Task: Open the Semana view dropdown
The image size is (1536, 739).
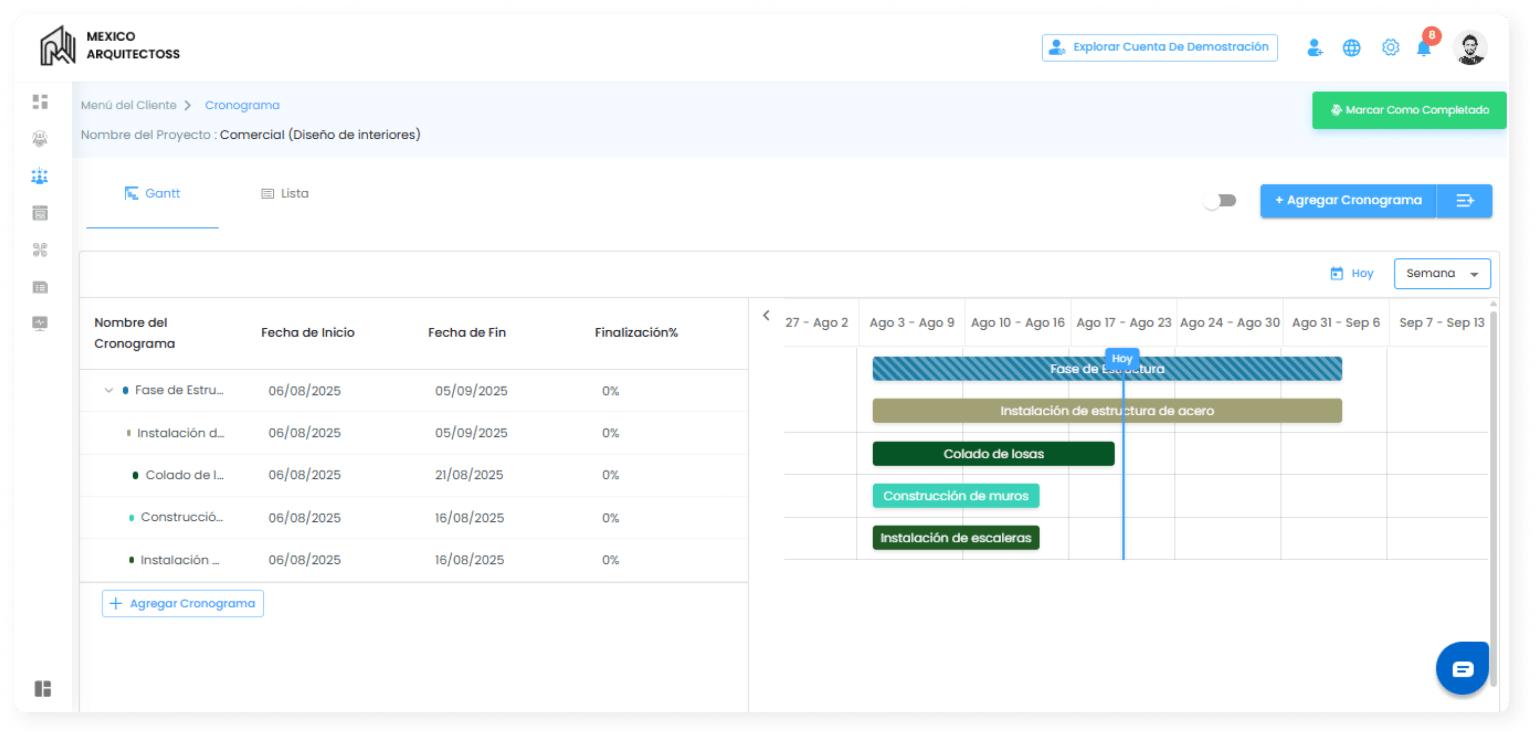Action: click(x=1441, y=274)
